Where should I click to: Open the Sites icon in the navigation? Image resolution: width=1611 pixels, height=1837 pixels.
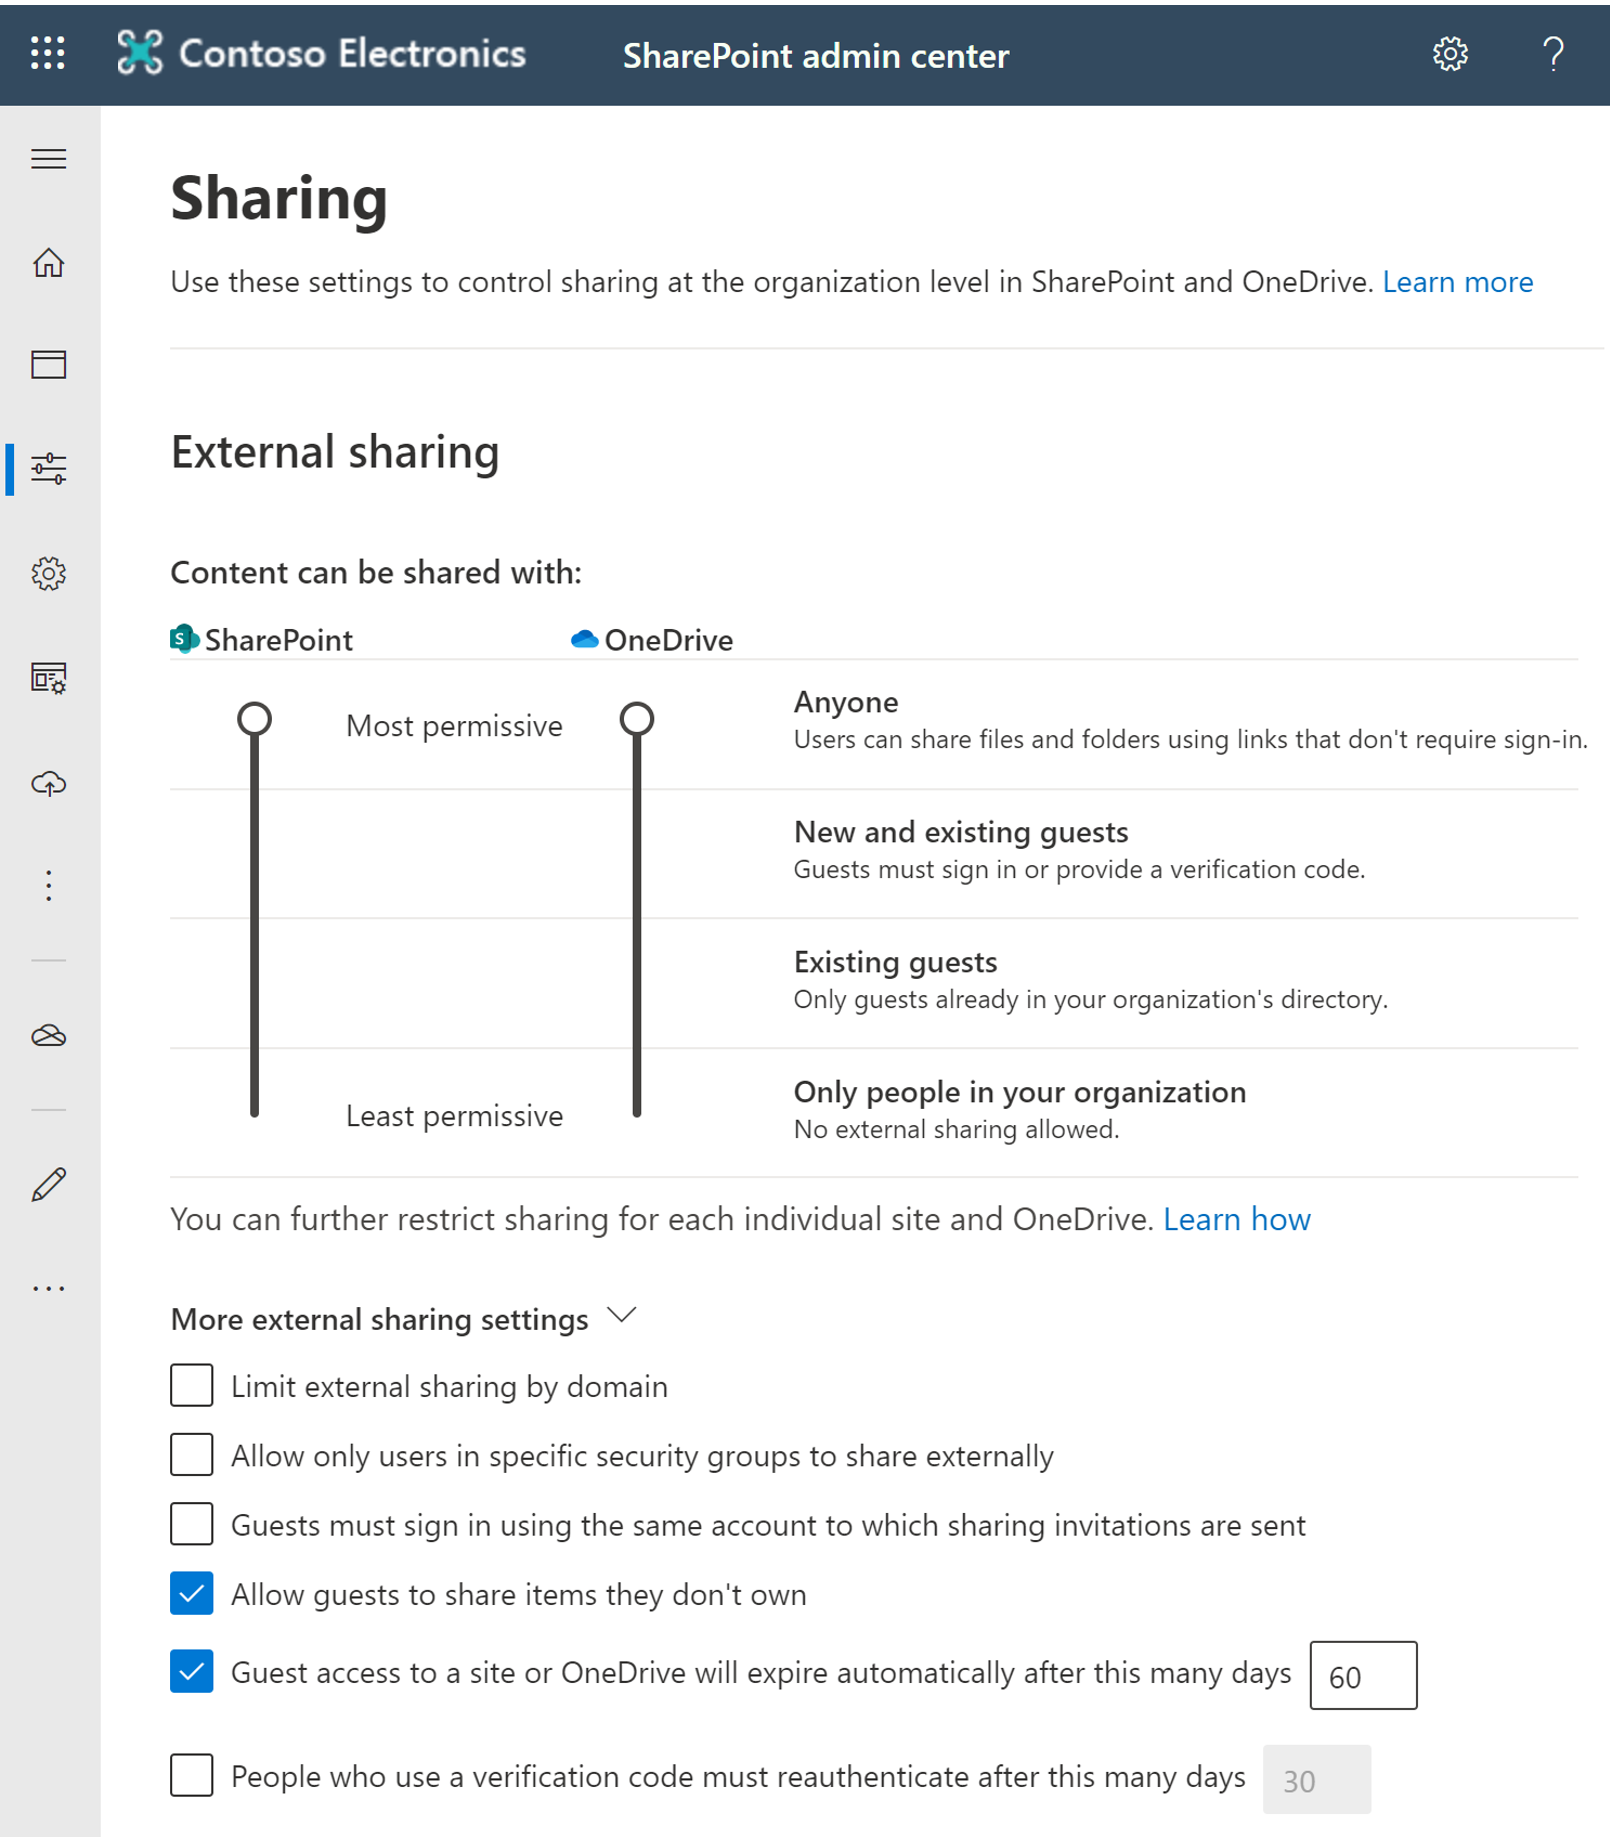coord(47,366)
